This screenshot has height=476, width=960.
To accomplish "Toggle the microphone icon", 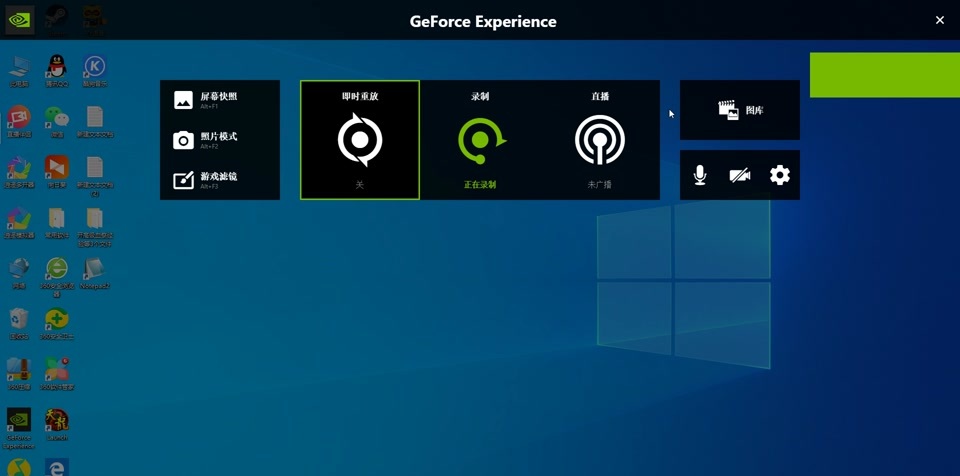I will tap(700, 175).
